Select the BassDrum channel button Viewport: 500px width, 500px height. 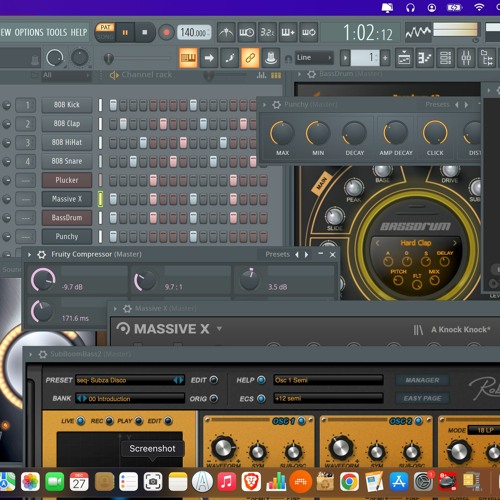pyautogui.click(x=67, y=218)
